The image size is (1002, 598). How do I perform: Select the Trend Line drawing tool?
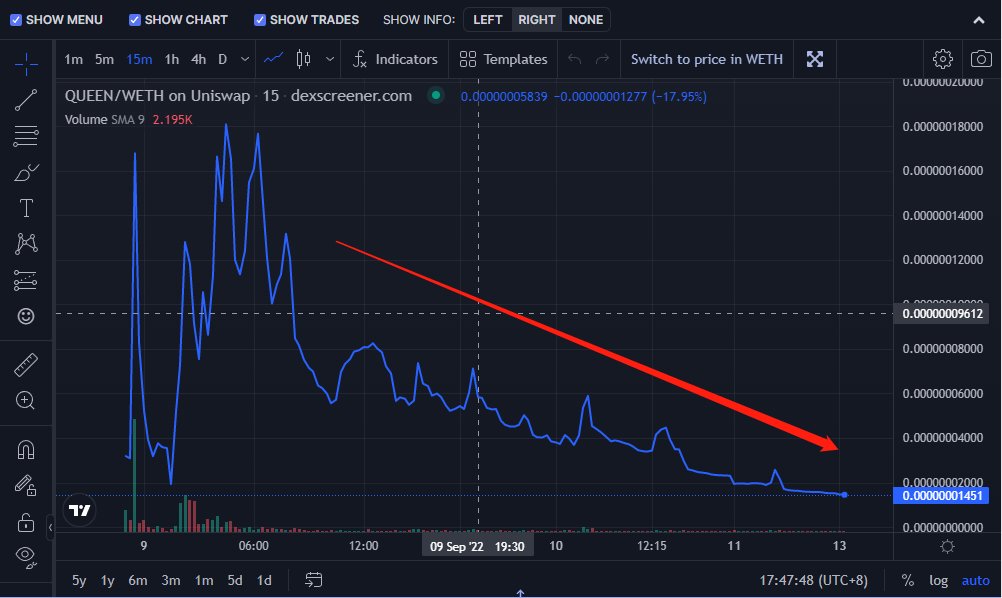[27, 99]
